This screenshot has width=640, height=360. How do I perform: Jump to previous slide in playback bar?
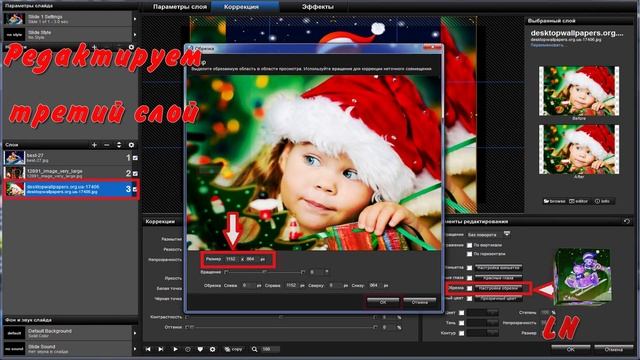(x=148, y=349)
